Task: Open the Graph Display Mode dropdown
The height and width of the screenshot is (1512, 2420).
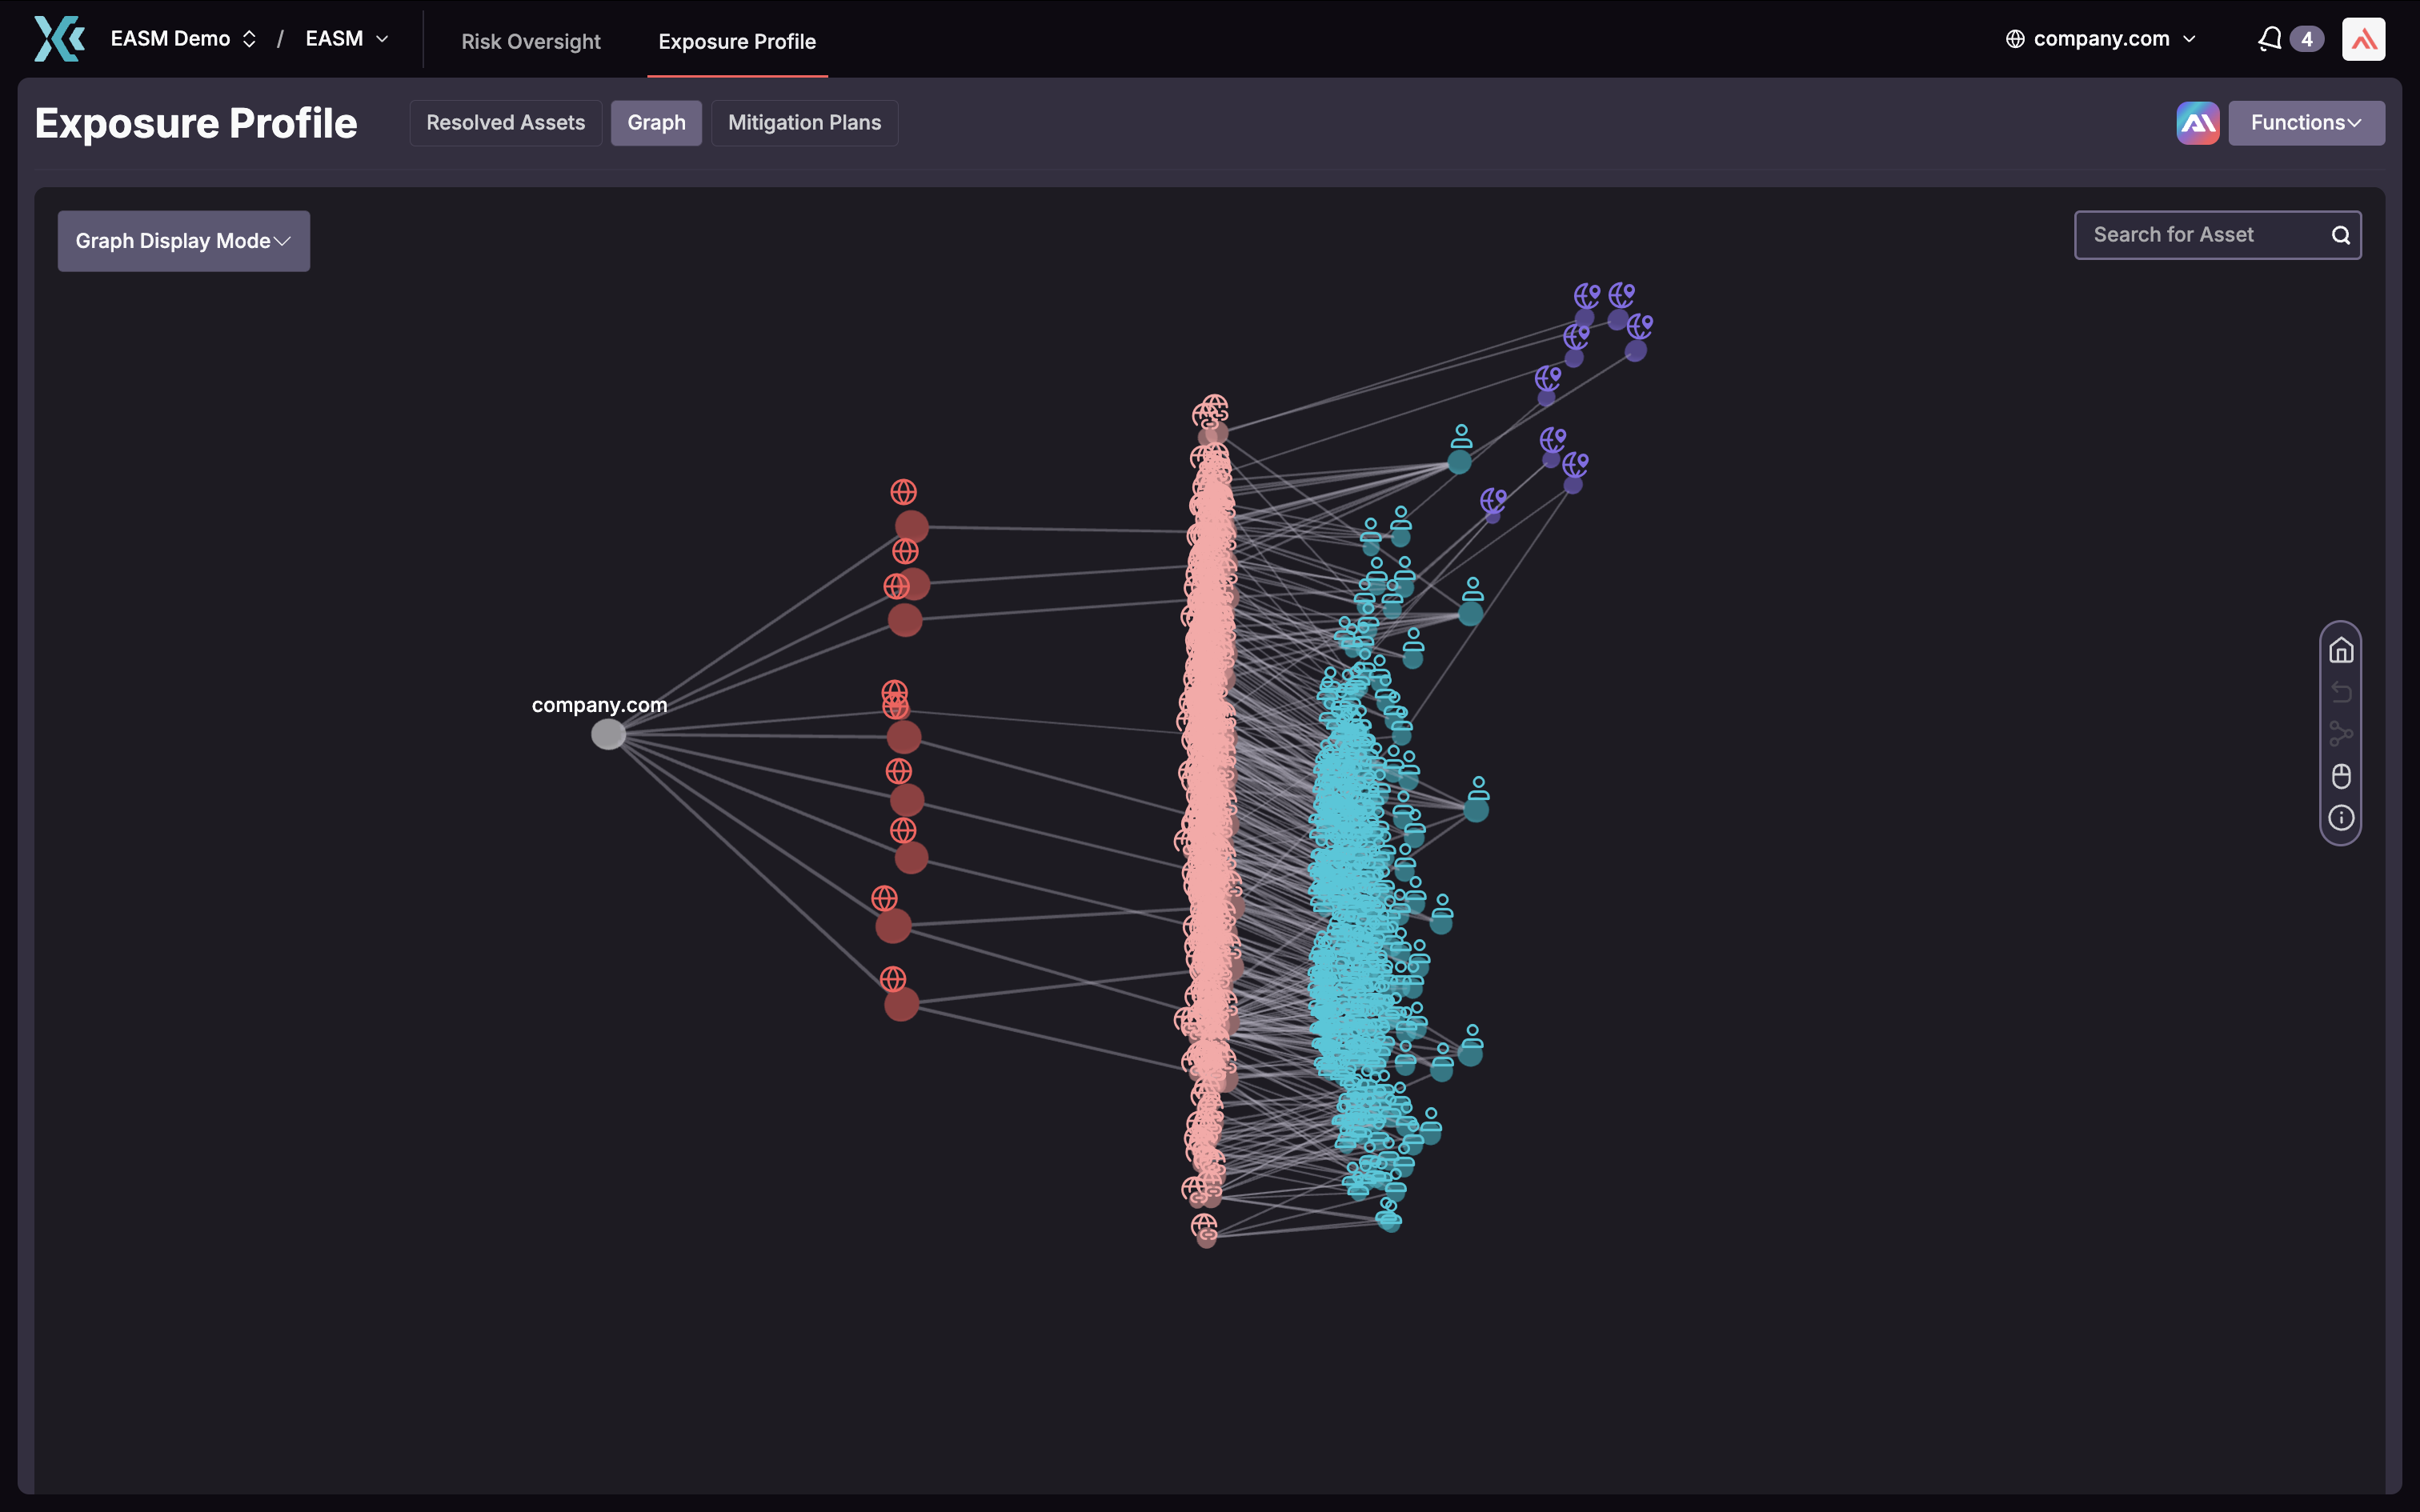Action: (x=183, y=240)
